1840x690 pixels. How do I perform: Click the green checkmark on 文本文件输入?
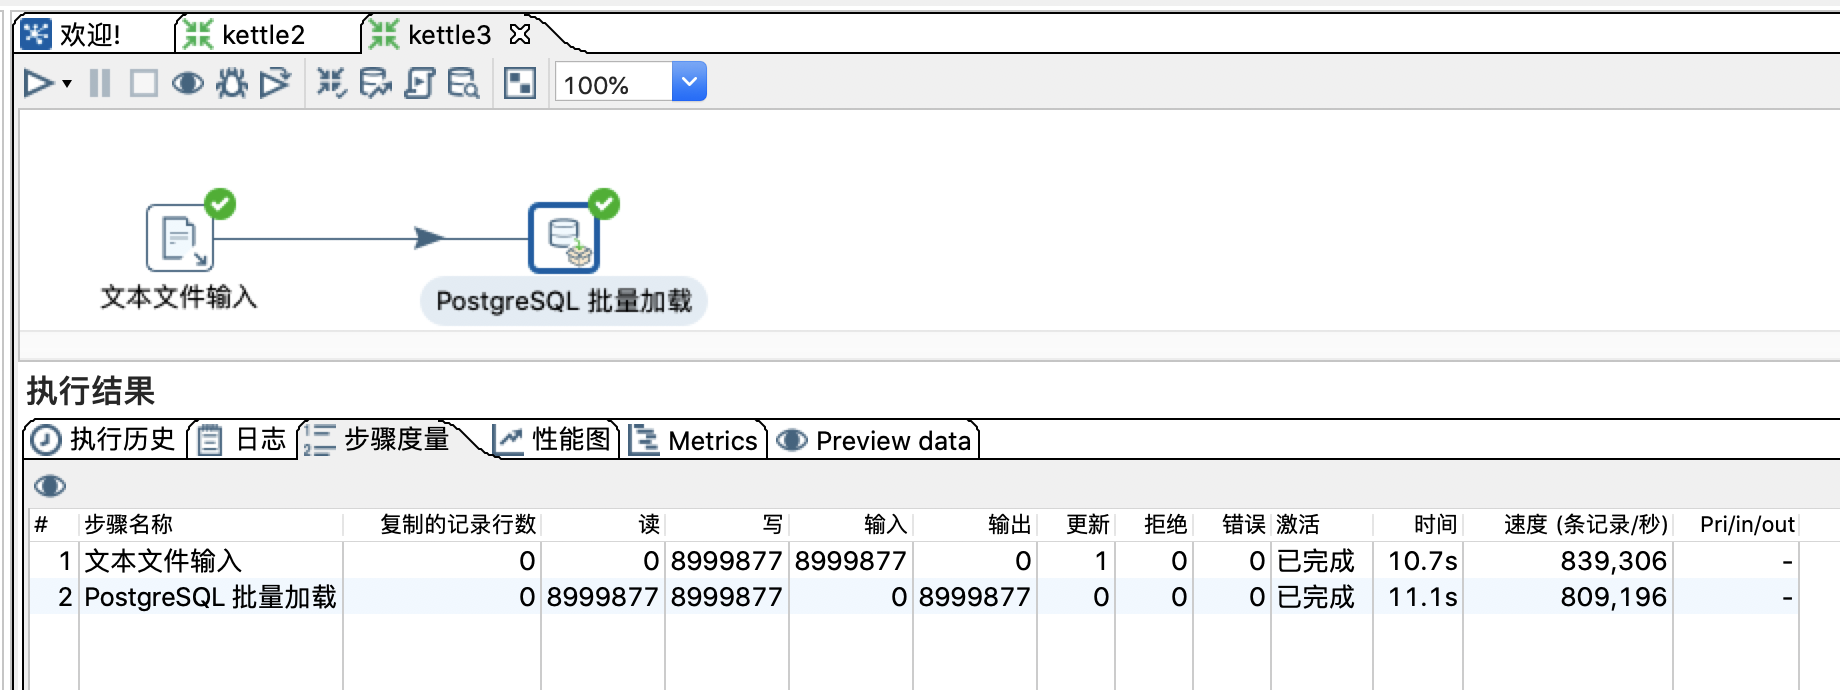[x=220, y=204]
